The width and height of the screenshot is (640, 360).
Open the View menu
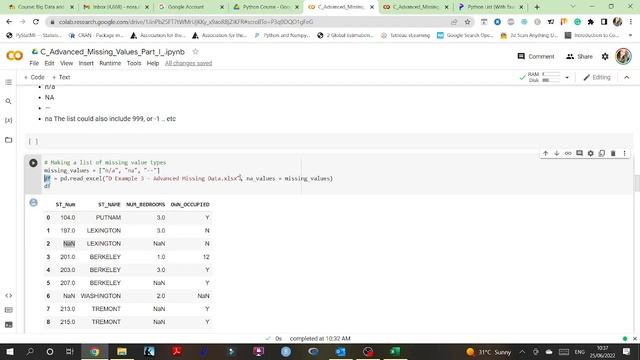click(x=67, y=63)
